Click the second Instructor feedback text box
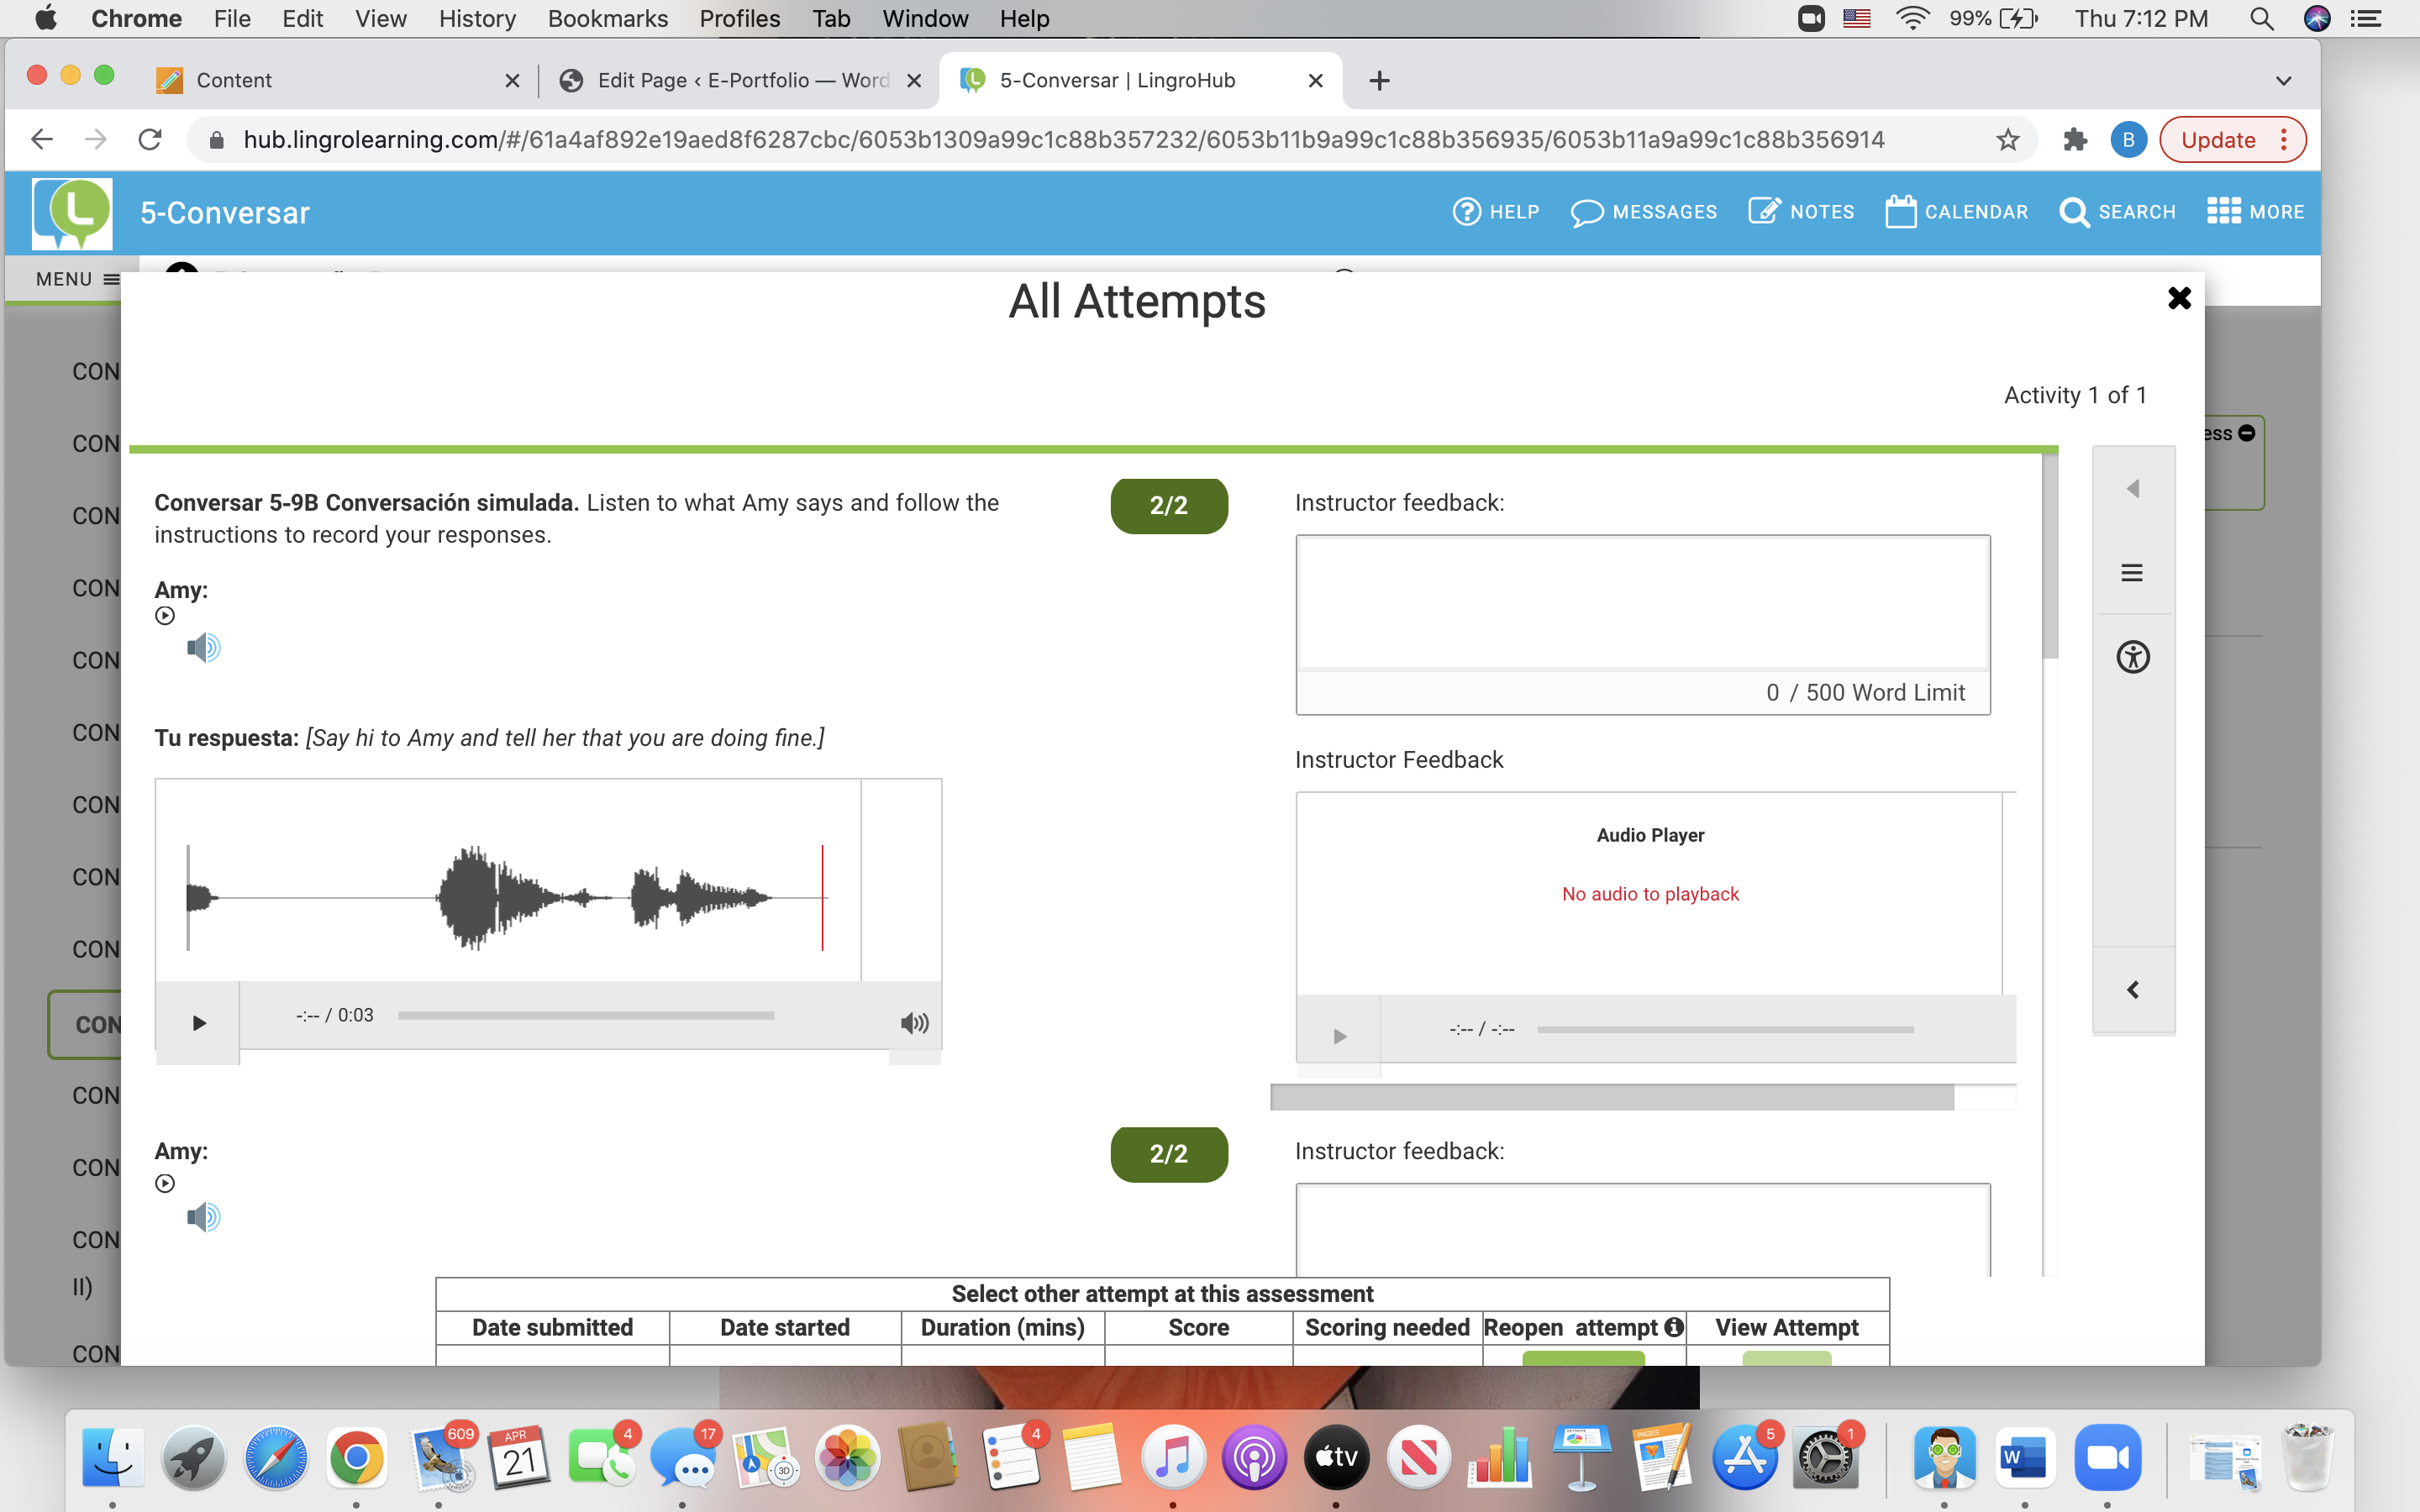Screen dimensions: 2420x1512 coord(1643,1230)
